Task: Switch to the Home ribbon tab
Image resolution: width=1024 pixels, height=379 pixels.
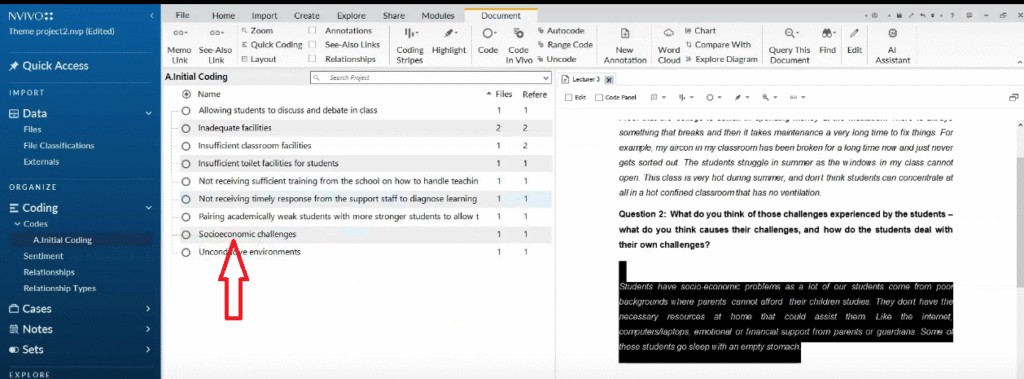Action: tap(223, 16)
